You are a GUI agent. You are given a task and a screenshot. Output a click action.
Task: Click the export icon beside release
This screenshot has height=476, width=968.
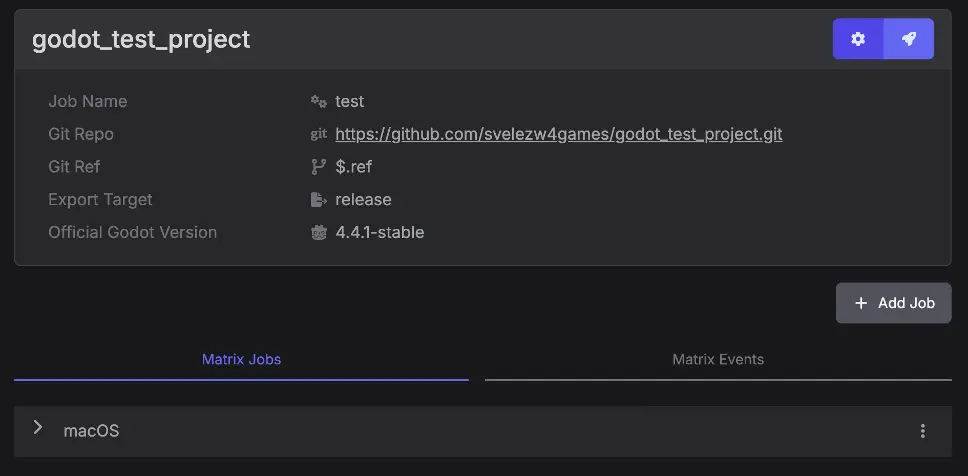[x=319, y=199]
